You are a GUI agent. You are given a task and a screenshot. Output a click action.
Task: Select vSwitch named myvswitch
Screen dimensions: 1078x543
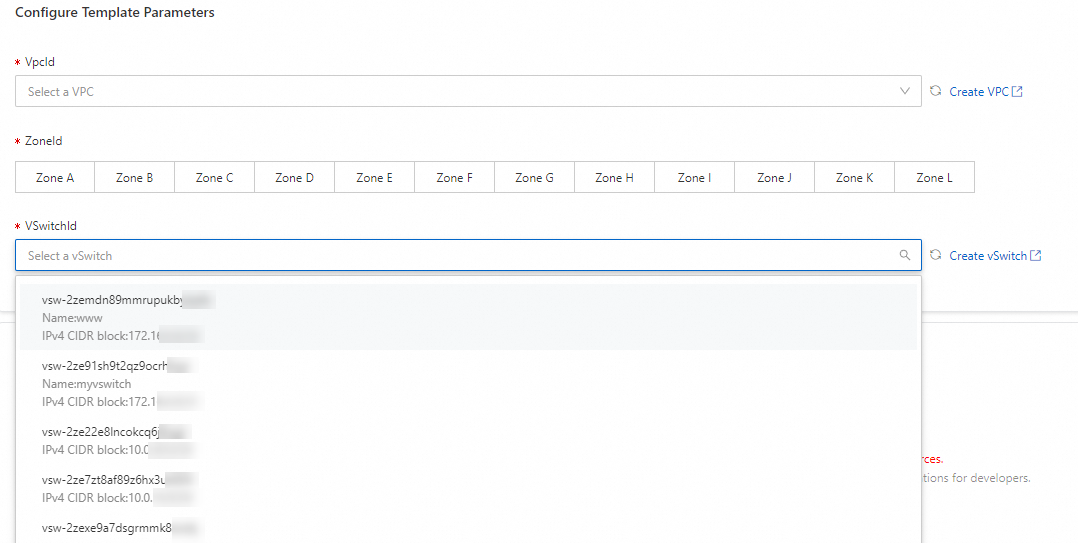click(x=468, y=383)
